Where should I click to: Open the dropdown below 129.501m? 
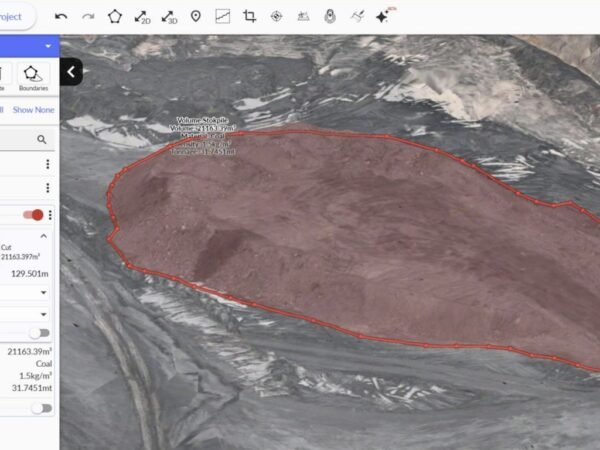(43, 292)
